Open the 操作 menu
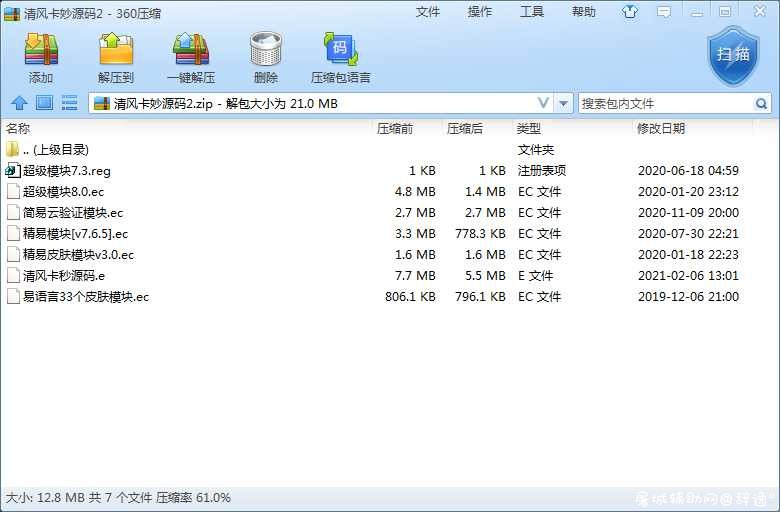 pyautogui.click(x=480, y=12)
